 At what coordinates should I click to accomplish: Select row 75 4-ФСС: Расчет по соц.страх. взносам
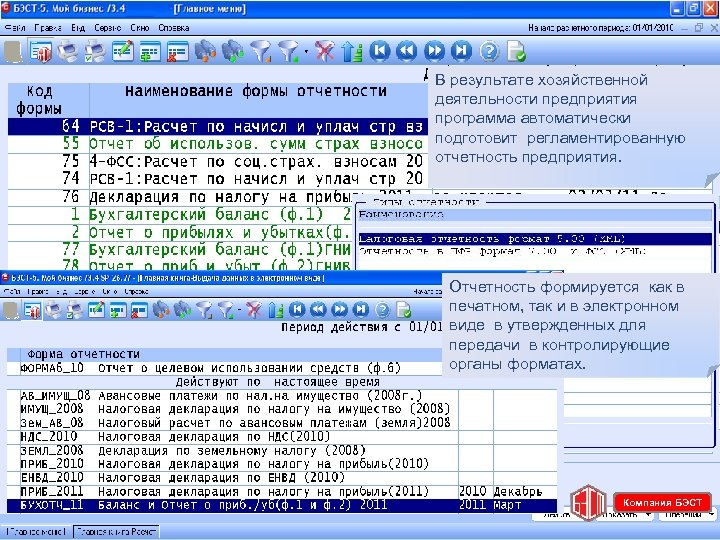(218, 162)
